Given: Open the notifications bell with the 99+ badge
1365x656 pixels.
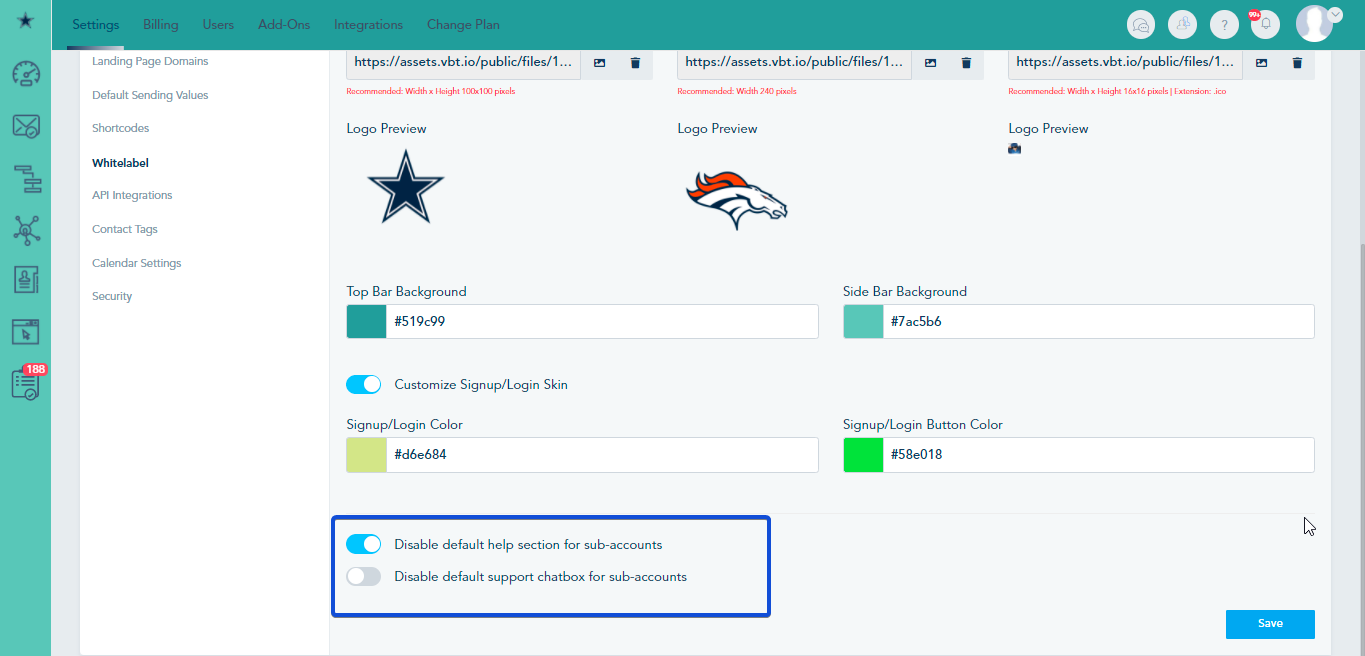Looking at the screenshot, I should pos(1265,24).
